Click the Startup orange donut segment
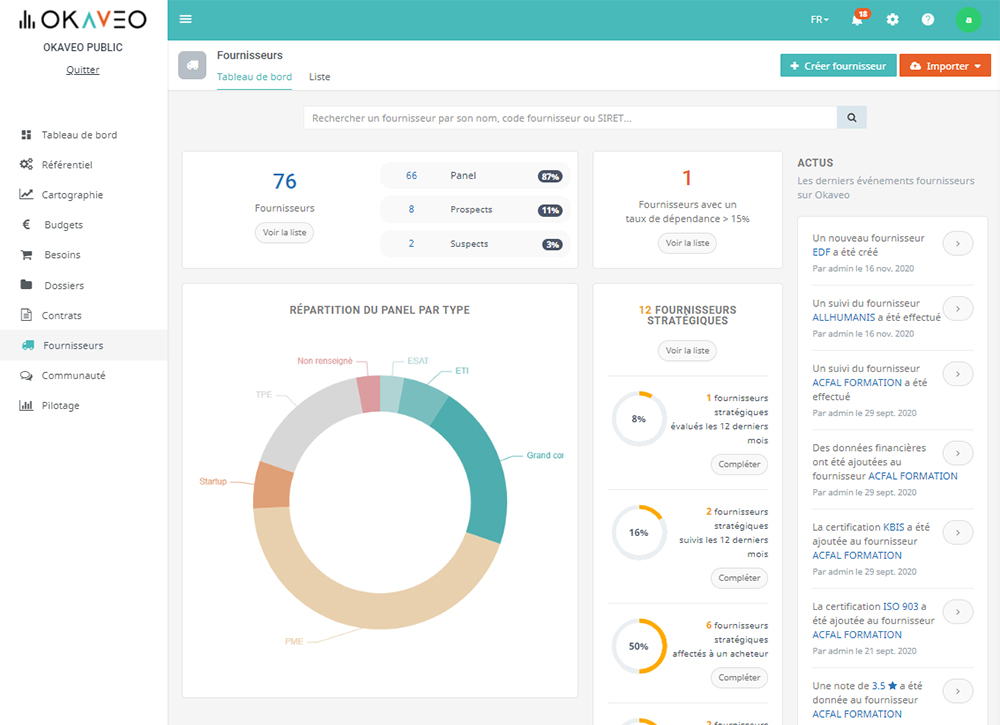 click(272, 486)
